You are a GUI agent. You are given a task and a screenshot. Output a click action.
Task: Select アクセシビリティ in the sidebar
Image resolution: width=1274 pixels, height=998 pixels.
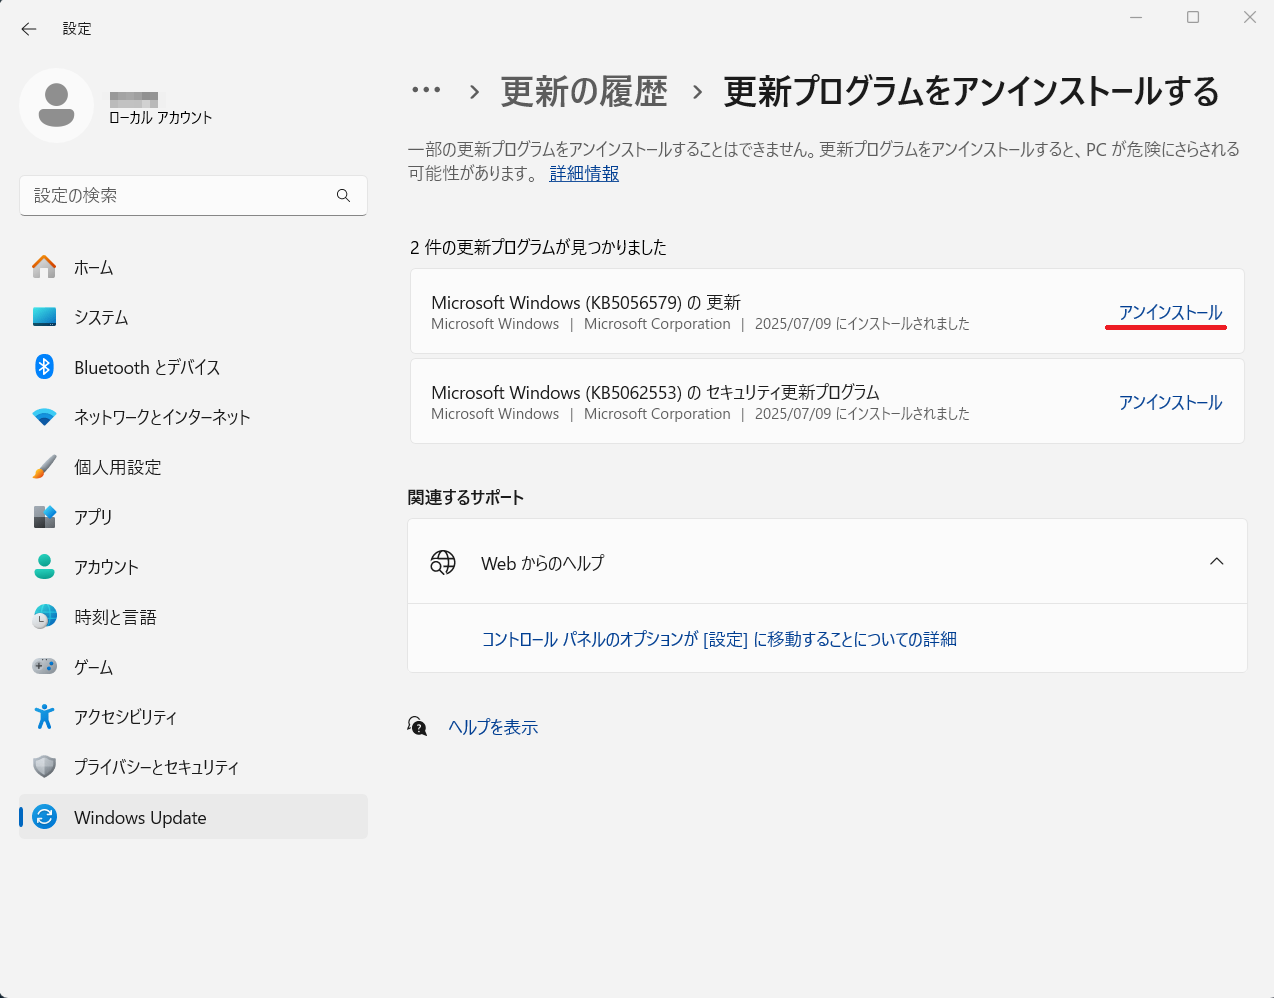coord(193,717)
